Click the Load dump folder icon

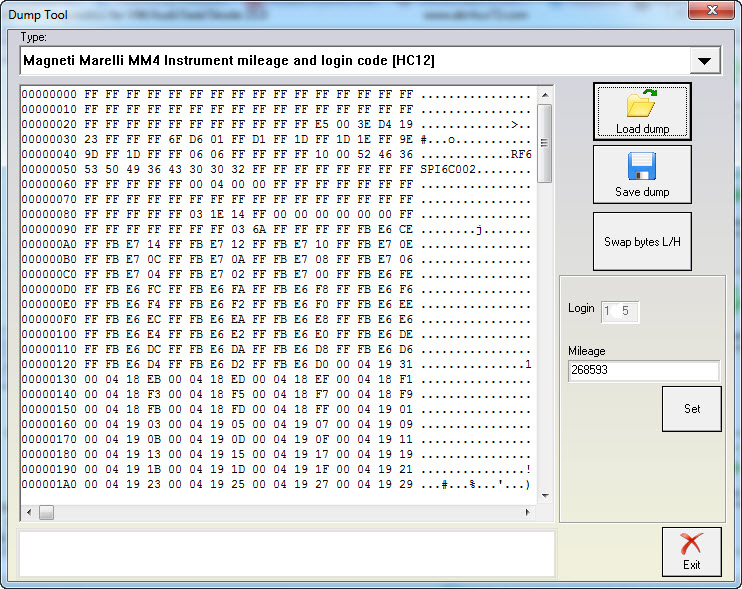(642, 103)
